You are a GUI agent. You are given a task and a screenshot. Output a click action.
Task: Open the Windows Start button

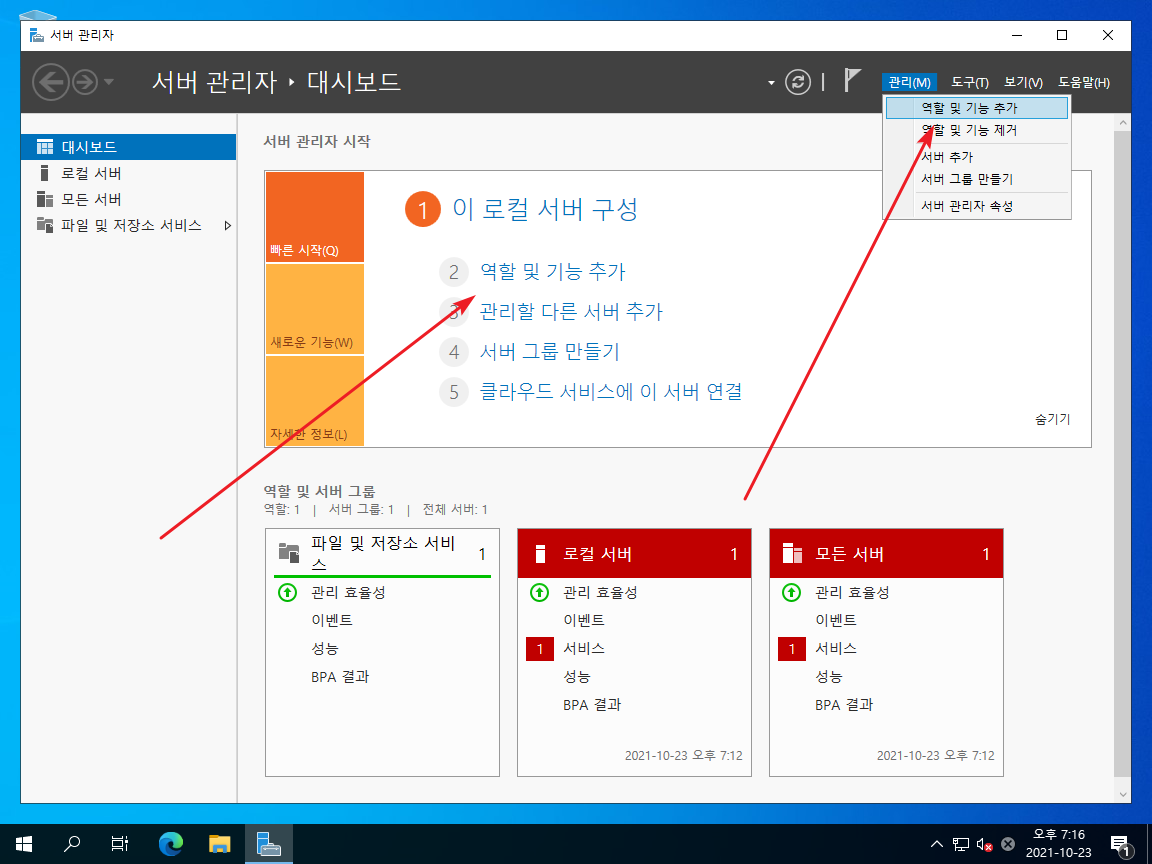tap(24, 843)
